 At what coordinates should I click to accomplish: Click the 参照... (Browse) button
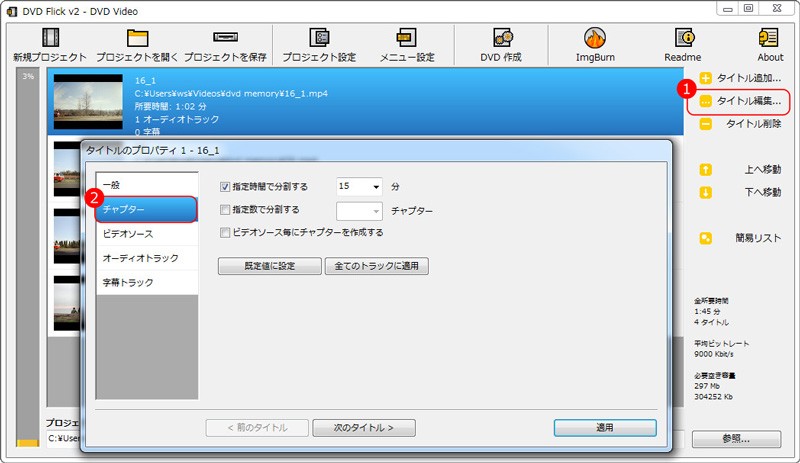point(736,439)
